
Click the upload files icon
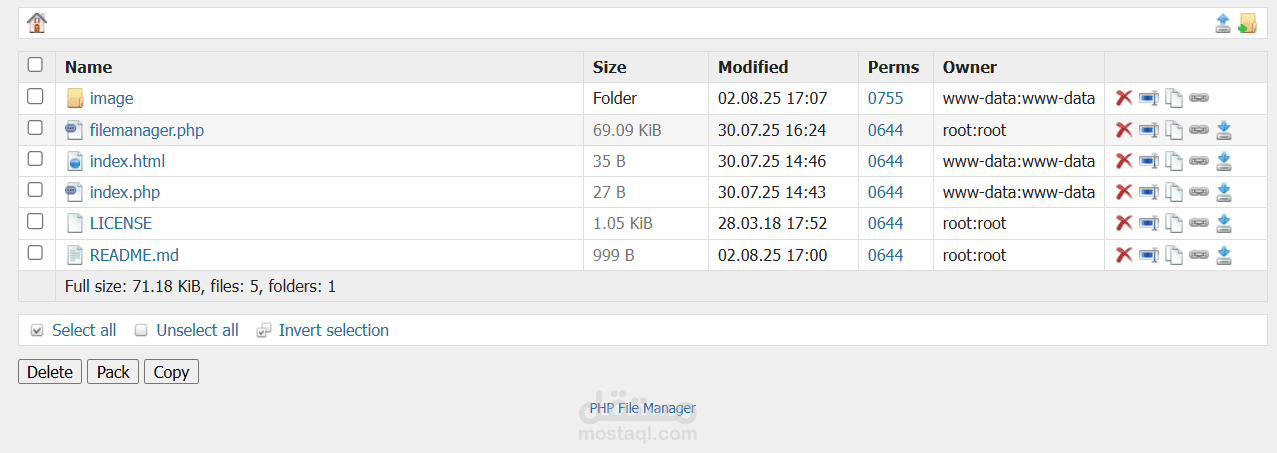pos(1222,23)
